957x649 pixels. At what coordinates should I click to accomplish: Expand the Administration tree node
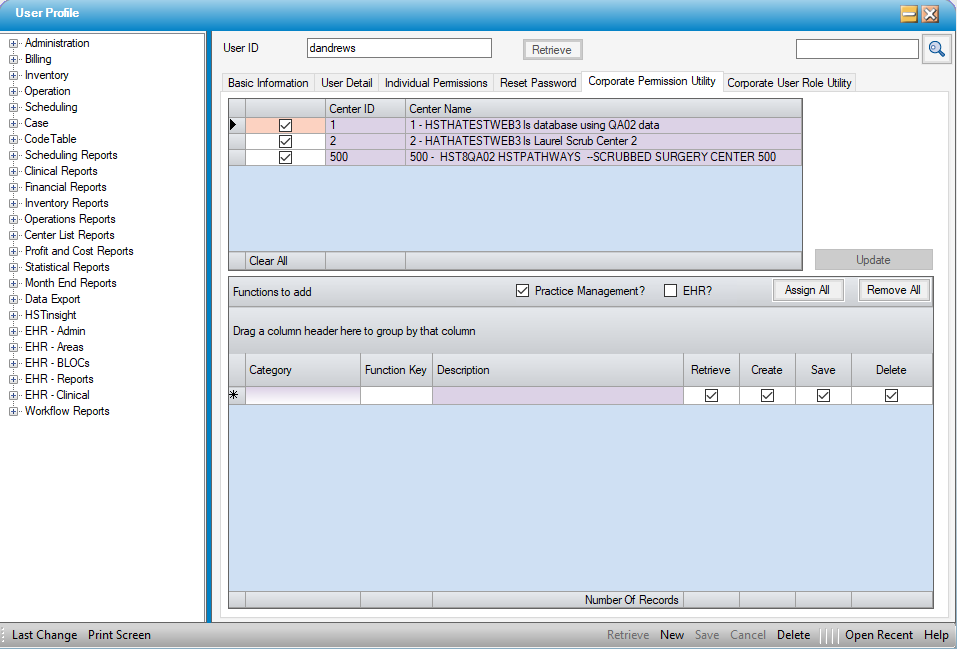tap(14, 44)
